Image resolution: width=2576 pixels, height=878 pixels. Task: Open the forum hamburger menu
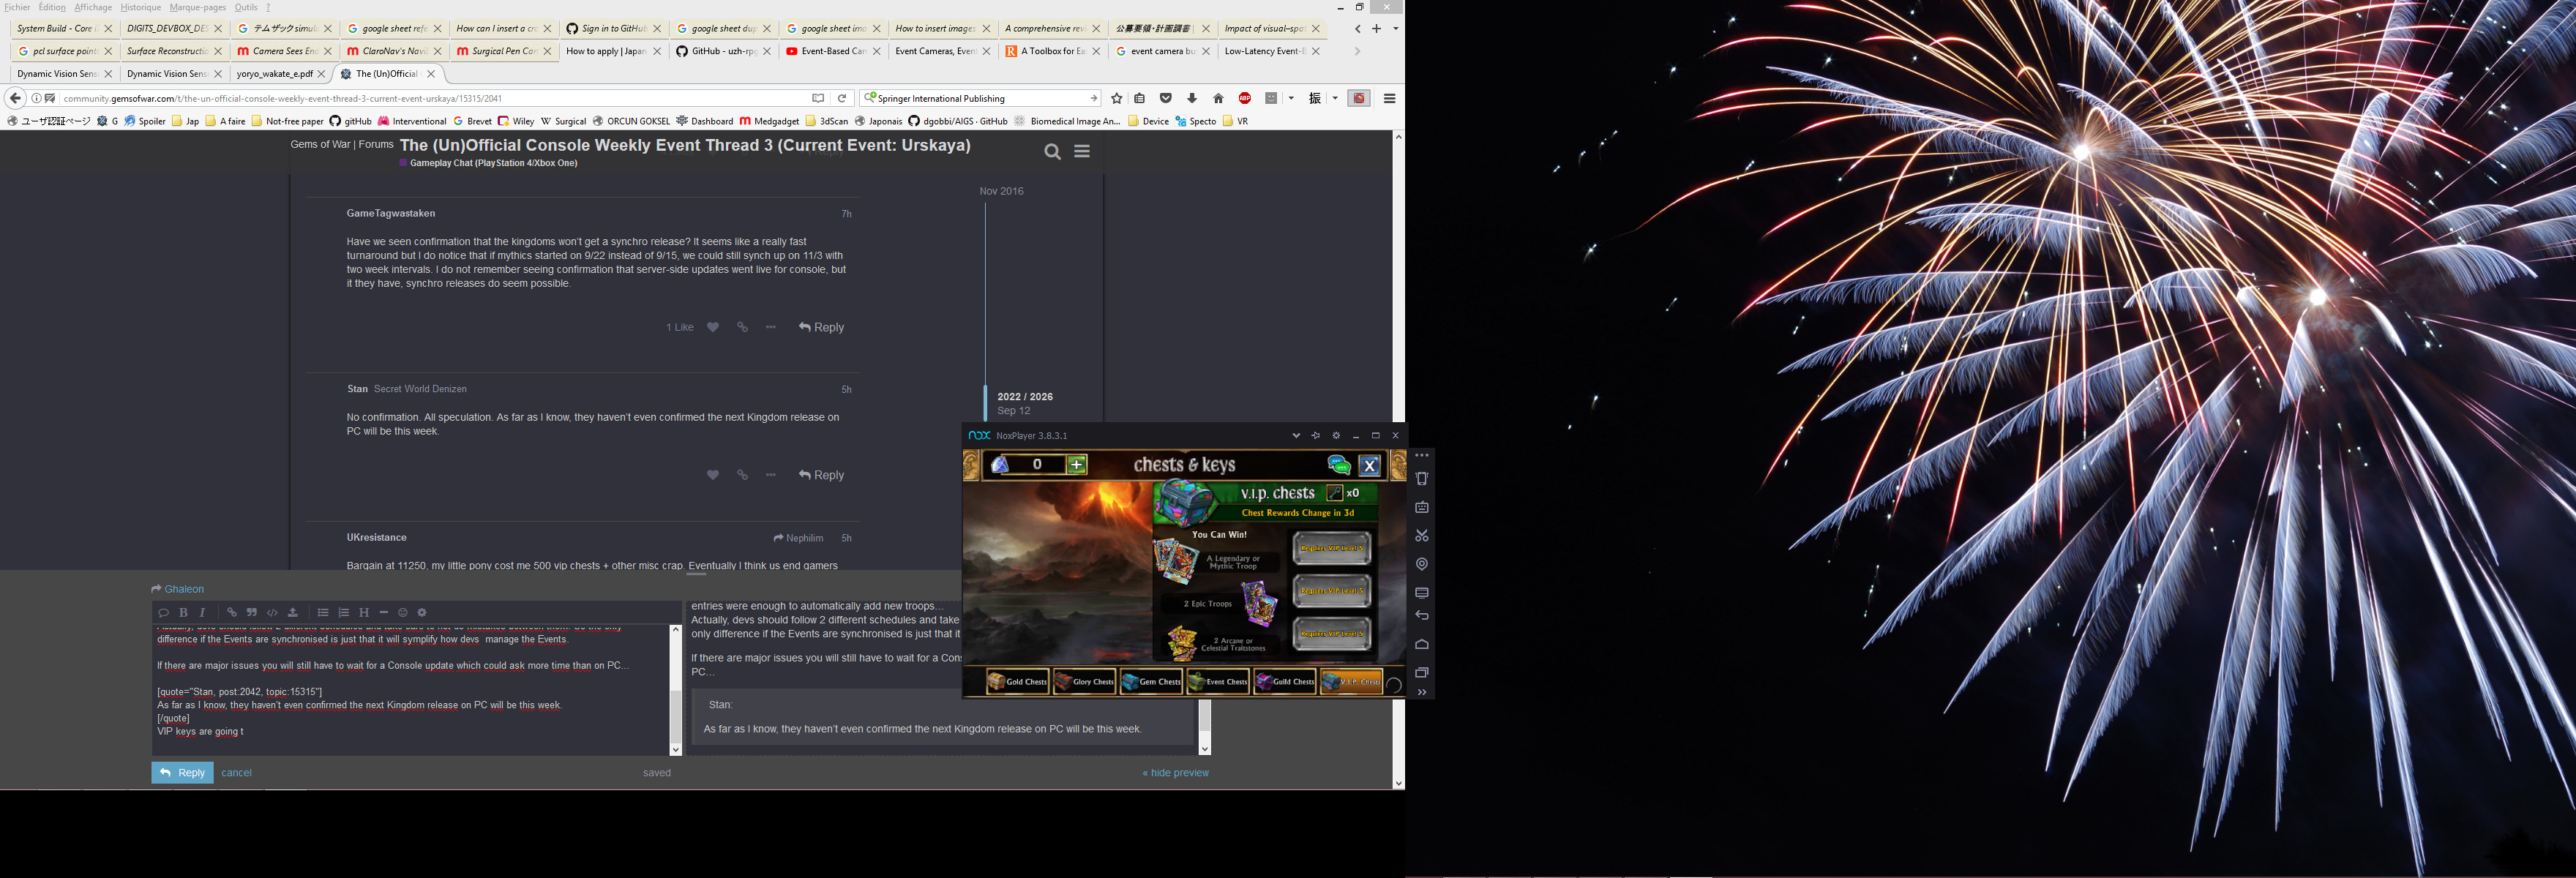coord(1082,151)
